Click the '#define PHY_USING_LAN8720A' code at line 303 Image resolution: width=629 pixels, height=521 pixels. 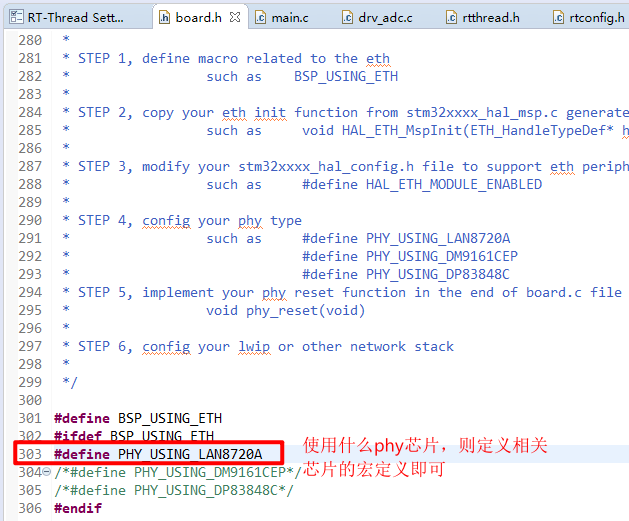[x=158, y=454]
